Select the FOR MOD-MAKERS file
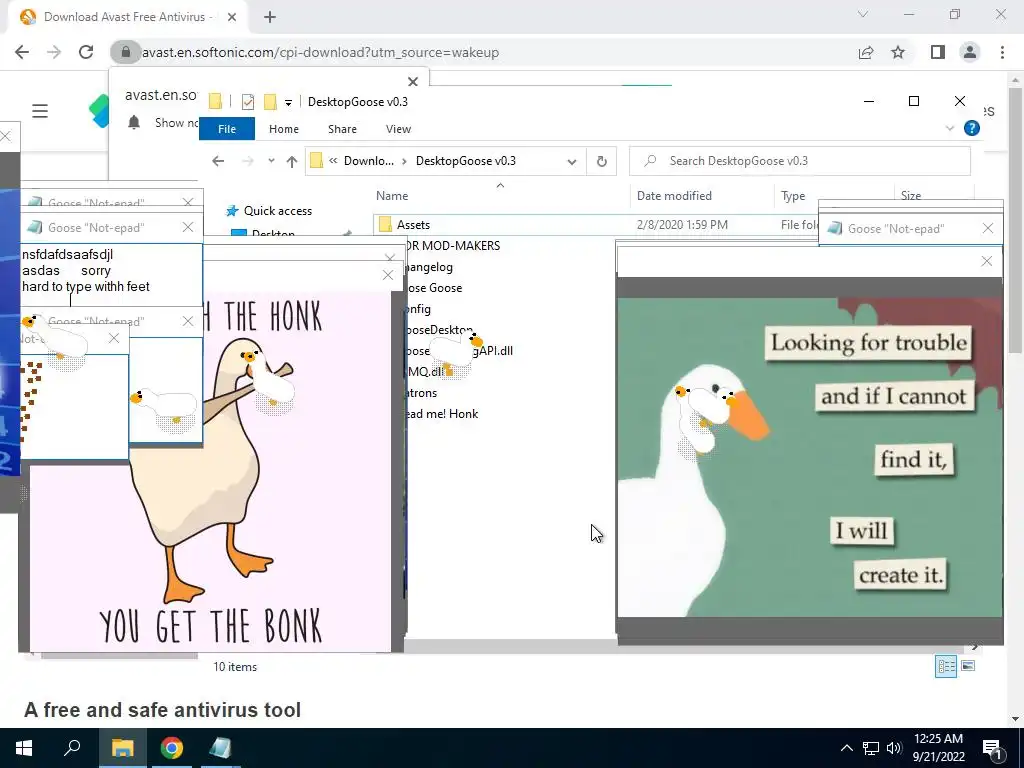This screenshot has height=768, width=1024. [452, 246]
